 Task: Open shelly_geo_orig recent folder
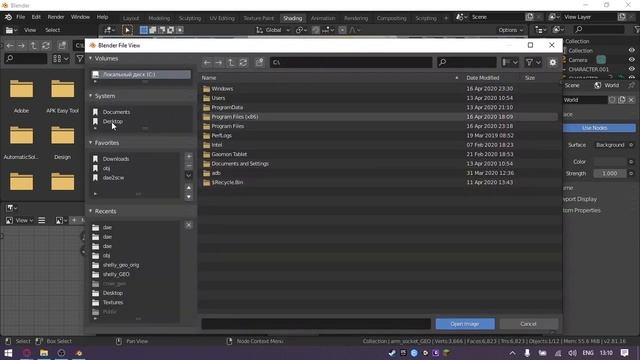121,265
